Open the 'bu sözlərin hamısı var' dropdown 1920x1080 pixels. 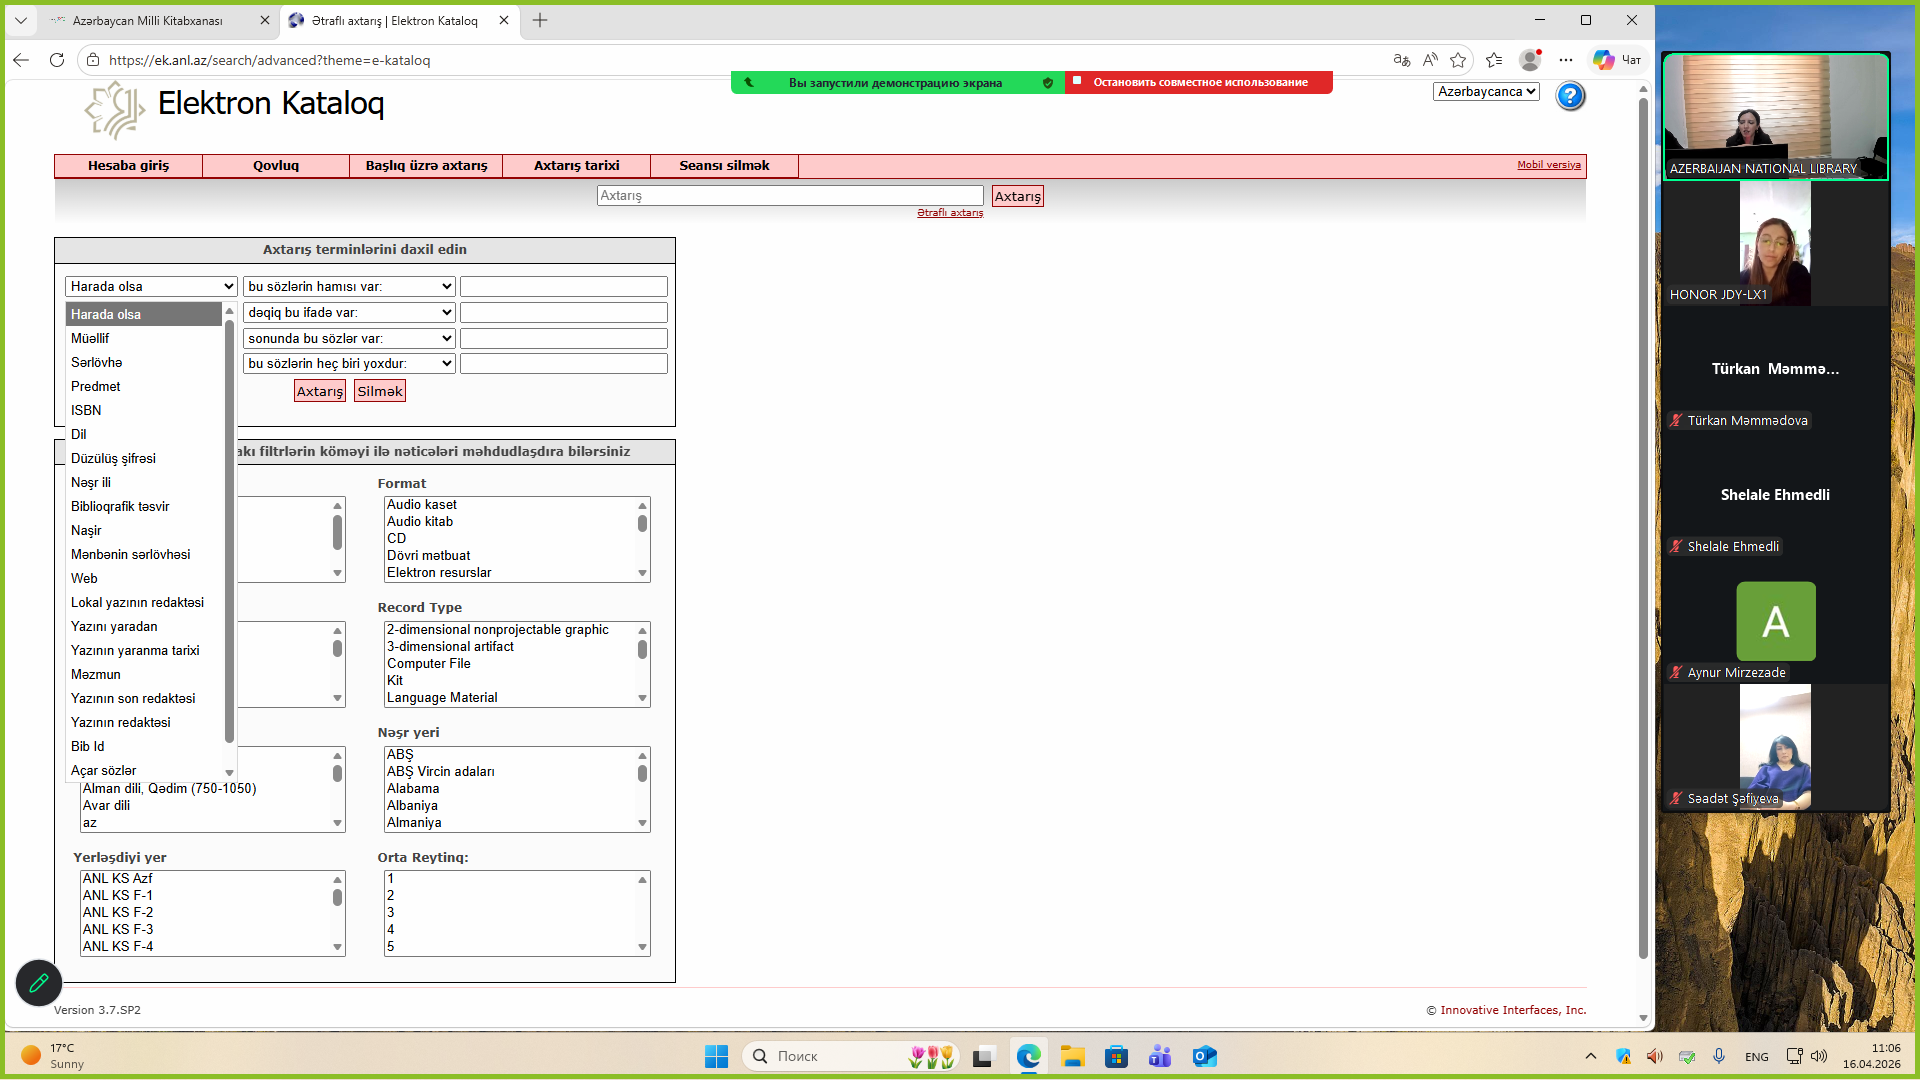pyautogui.click(x=349, y=287)
